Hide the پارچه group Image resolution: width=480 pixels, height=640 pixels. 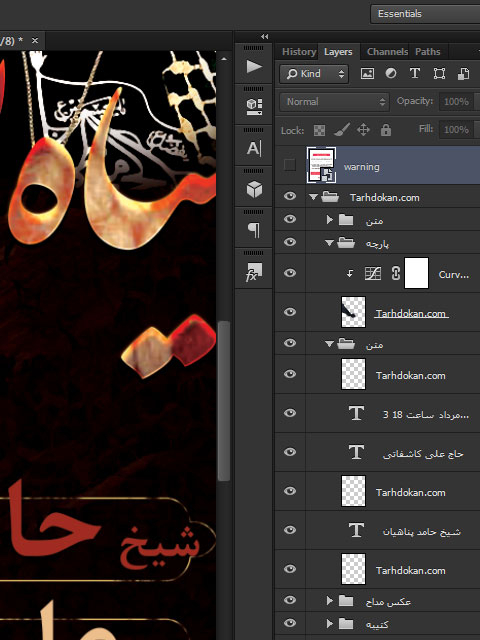290,242
